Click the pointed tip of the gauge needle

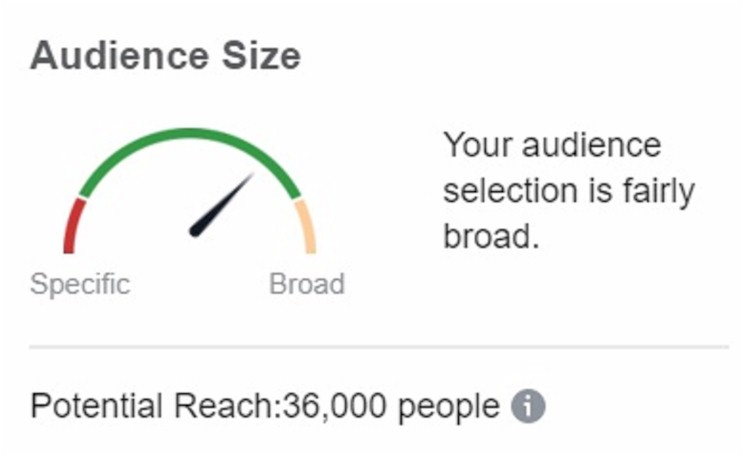coord(250,178)
